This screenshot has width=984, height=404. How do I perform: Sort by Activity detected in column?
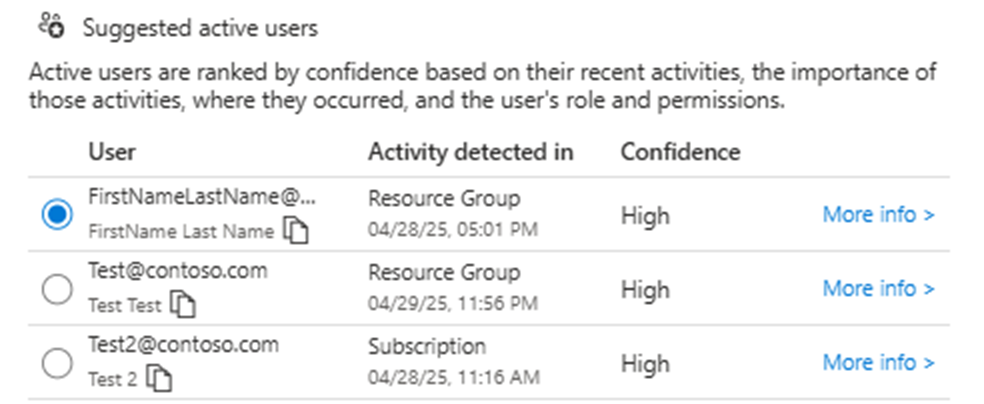(x=471, y=152)
